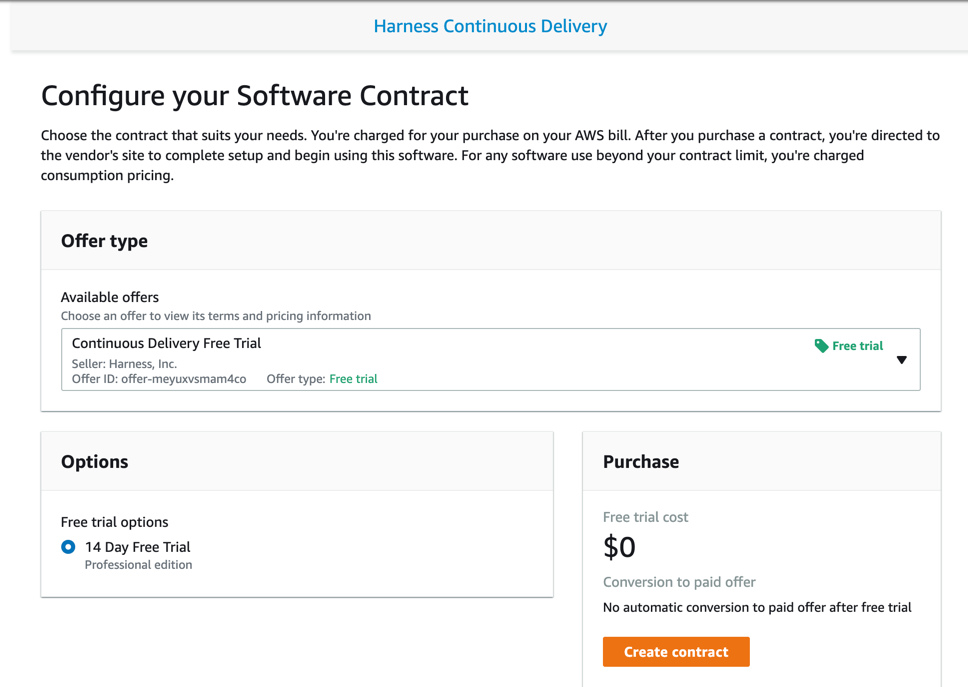Image resolution: width=968 pixels, height=687 pixels.
Task: Click "Continuous Delivery Free Trial" offer name
Action: 167,343
